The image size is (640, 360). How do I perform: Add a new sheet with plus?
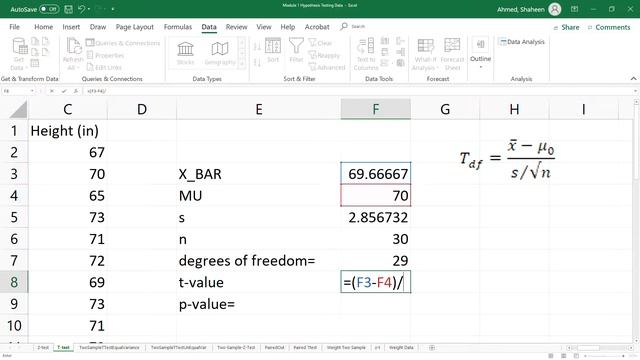tap(432, 348)
